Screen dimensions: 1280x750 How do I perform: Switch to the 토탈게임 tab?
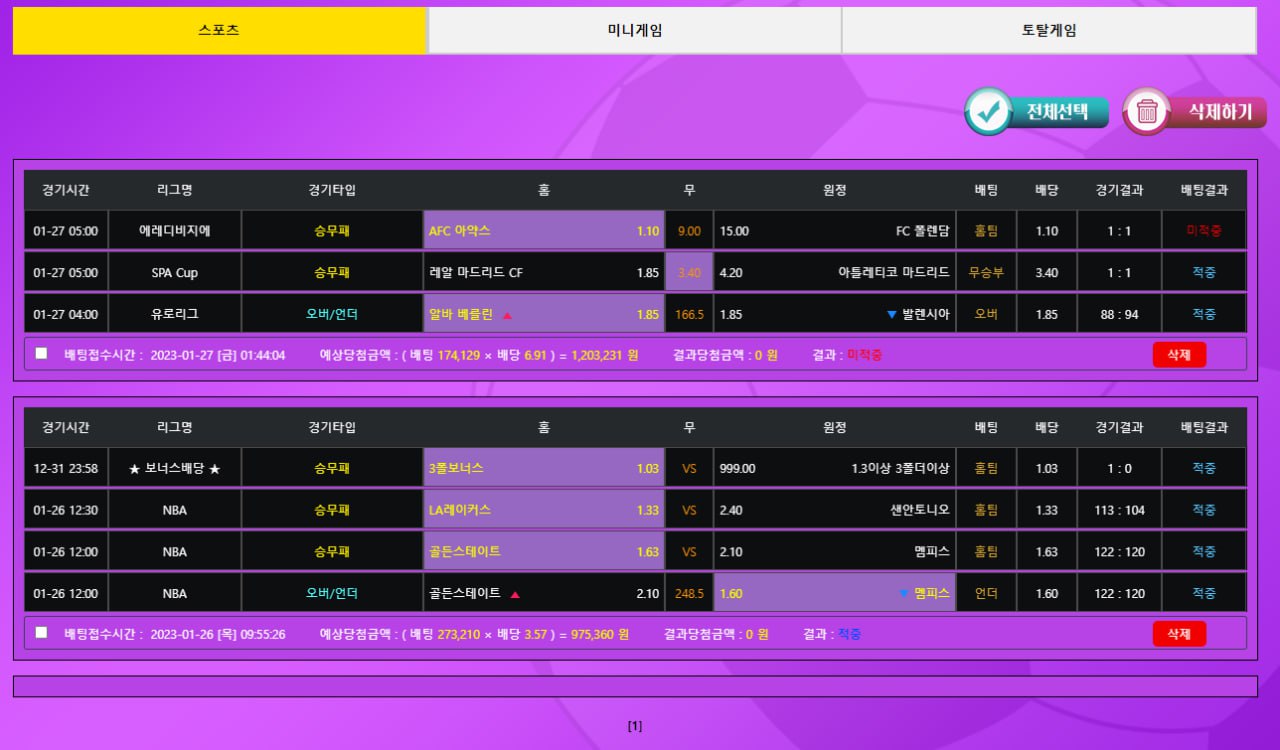click(x=1048, y=30)
